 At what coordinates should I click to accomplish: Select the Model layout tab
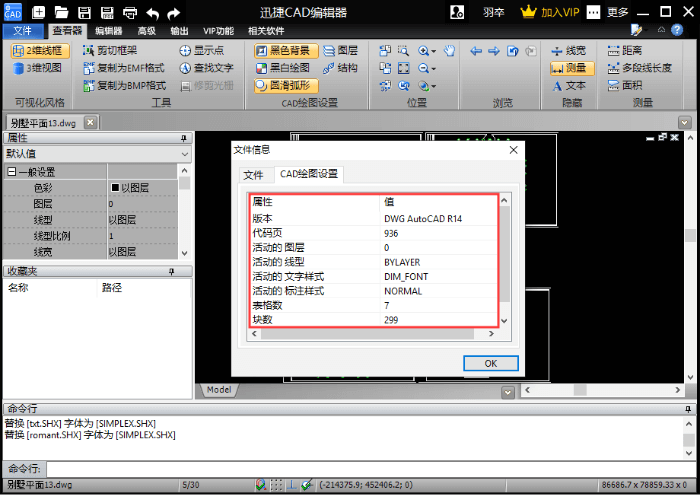pos(219,390)
